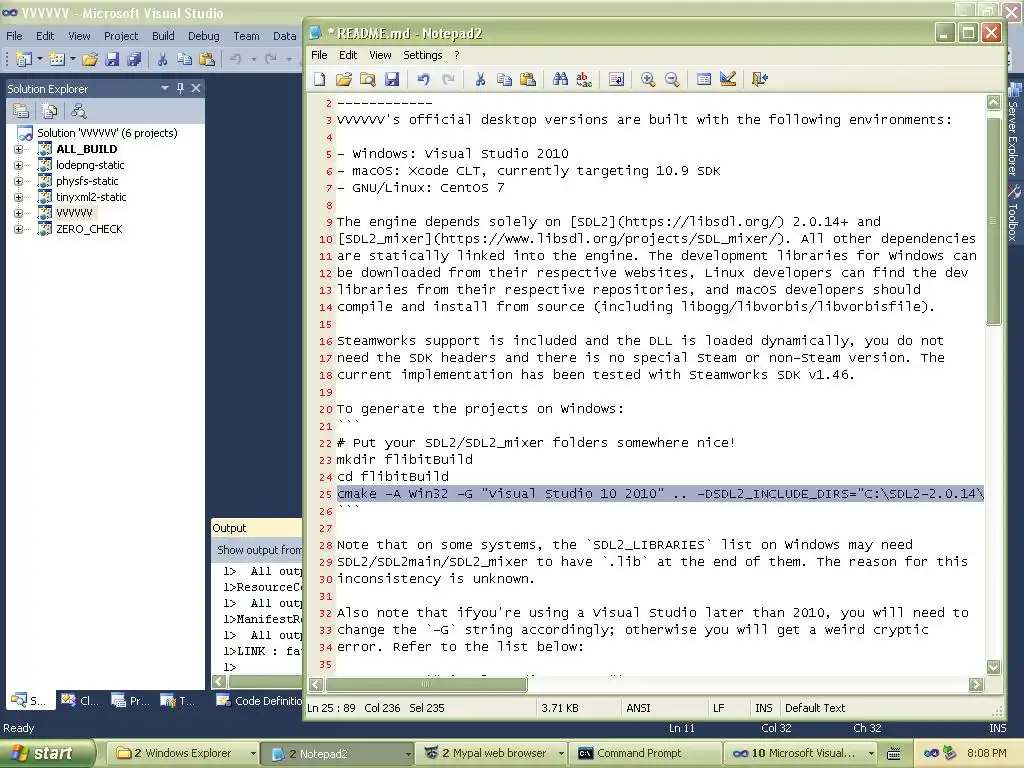Click the Zoom in magnifier in Notepad2

click(648, 80)
